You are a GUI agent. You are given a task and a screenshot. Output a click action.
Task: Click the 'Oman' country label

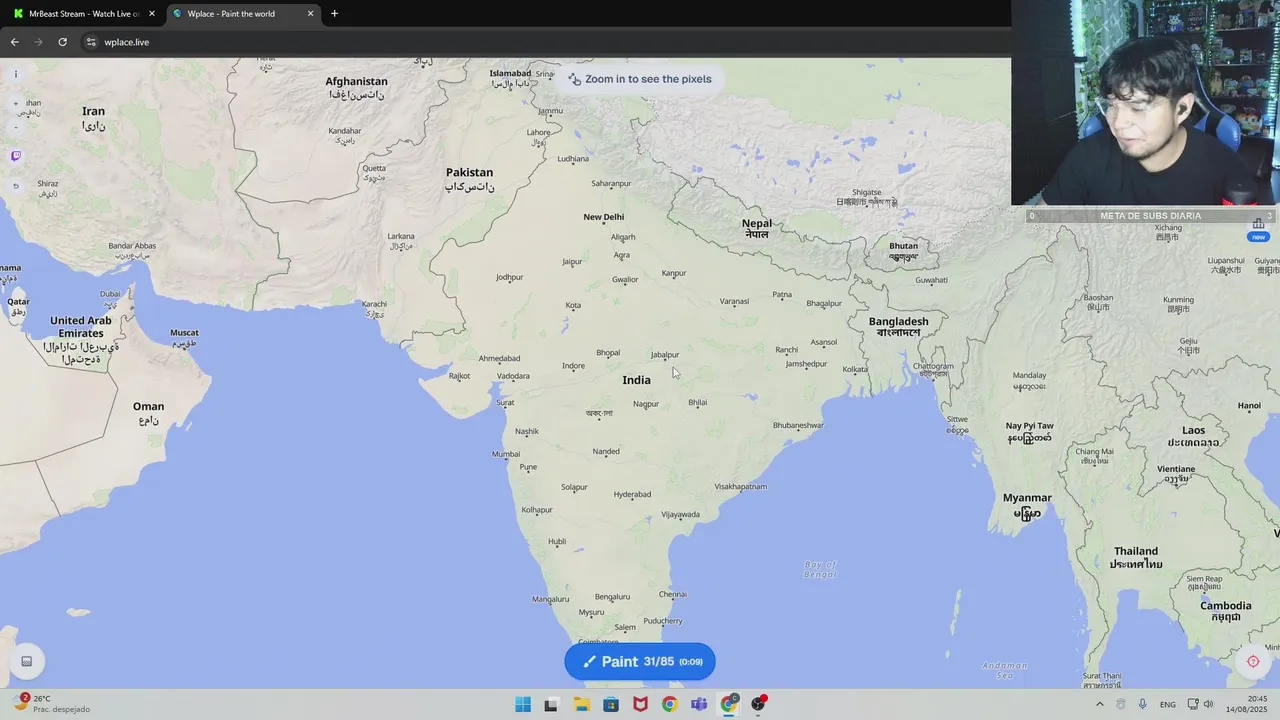click(148, 406)
